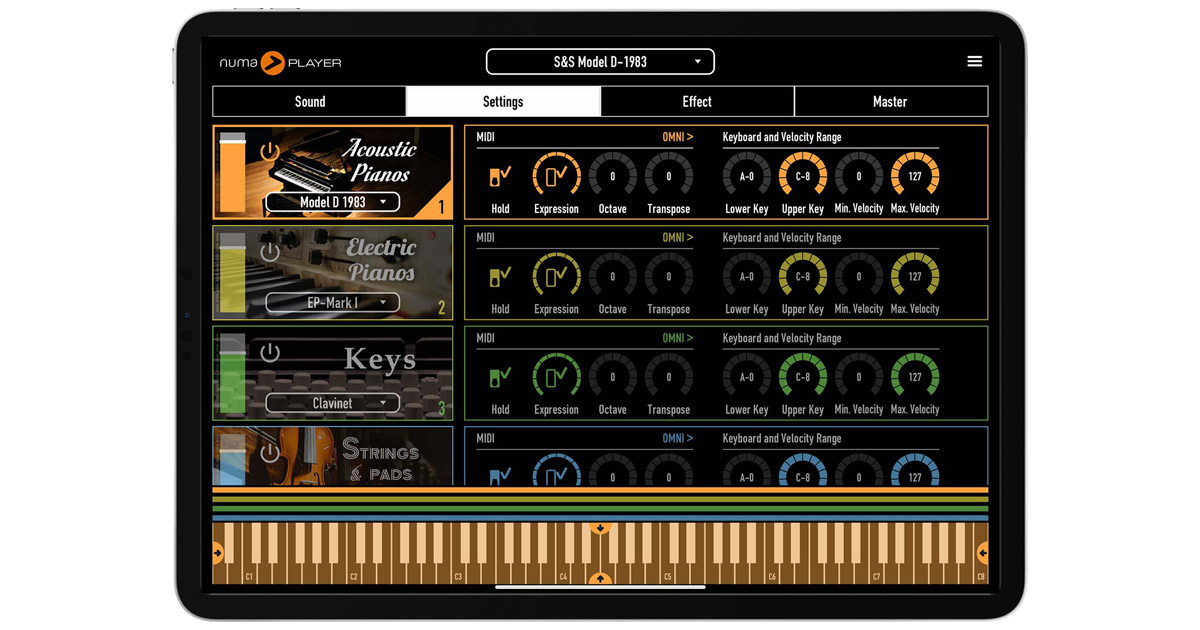Toggle power for Electric Pianos slot
This screenshot has width=1200, height=630.
269,252
